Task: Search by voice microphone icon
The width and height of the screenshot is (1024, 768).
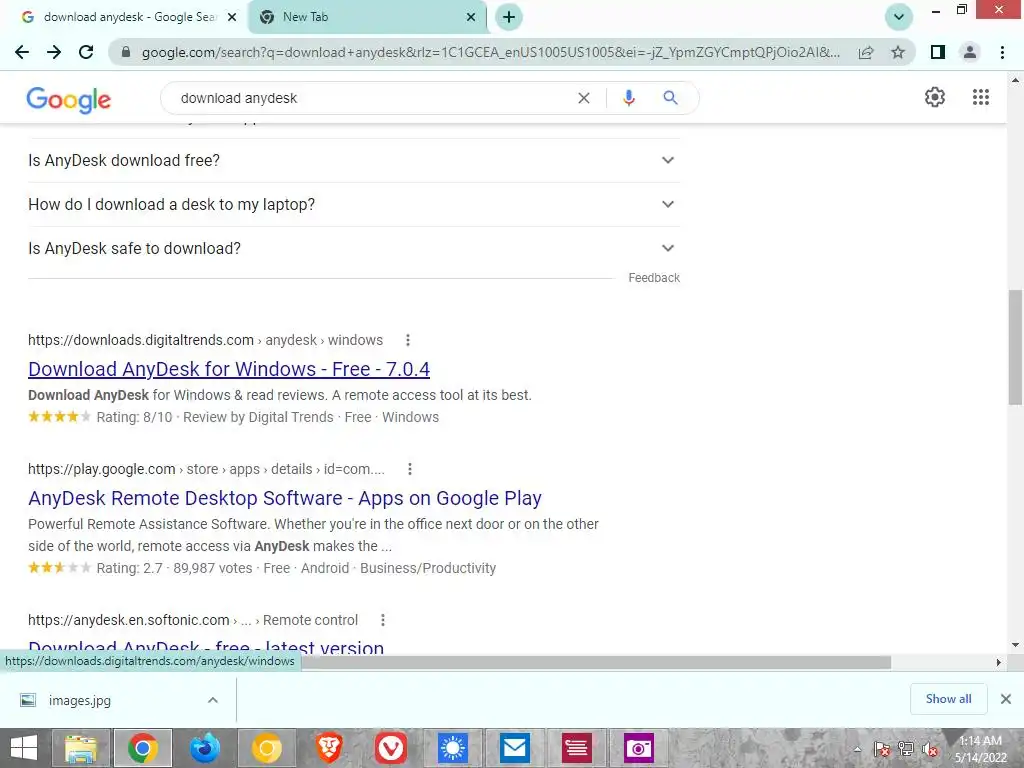Action: click(628, 98)
